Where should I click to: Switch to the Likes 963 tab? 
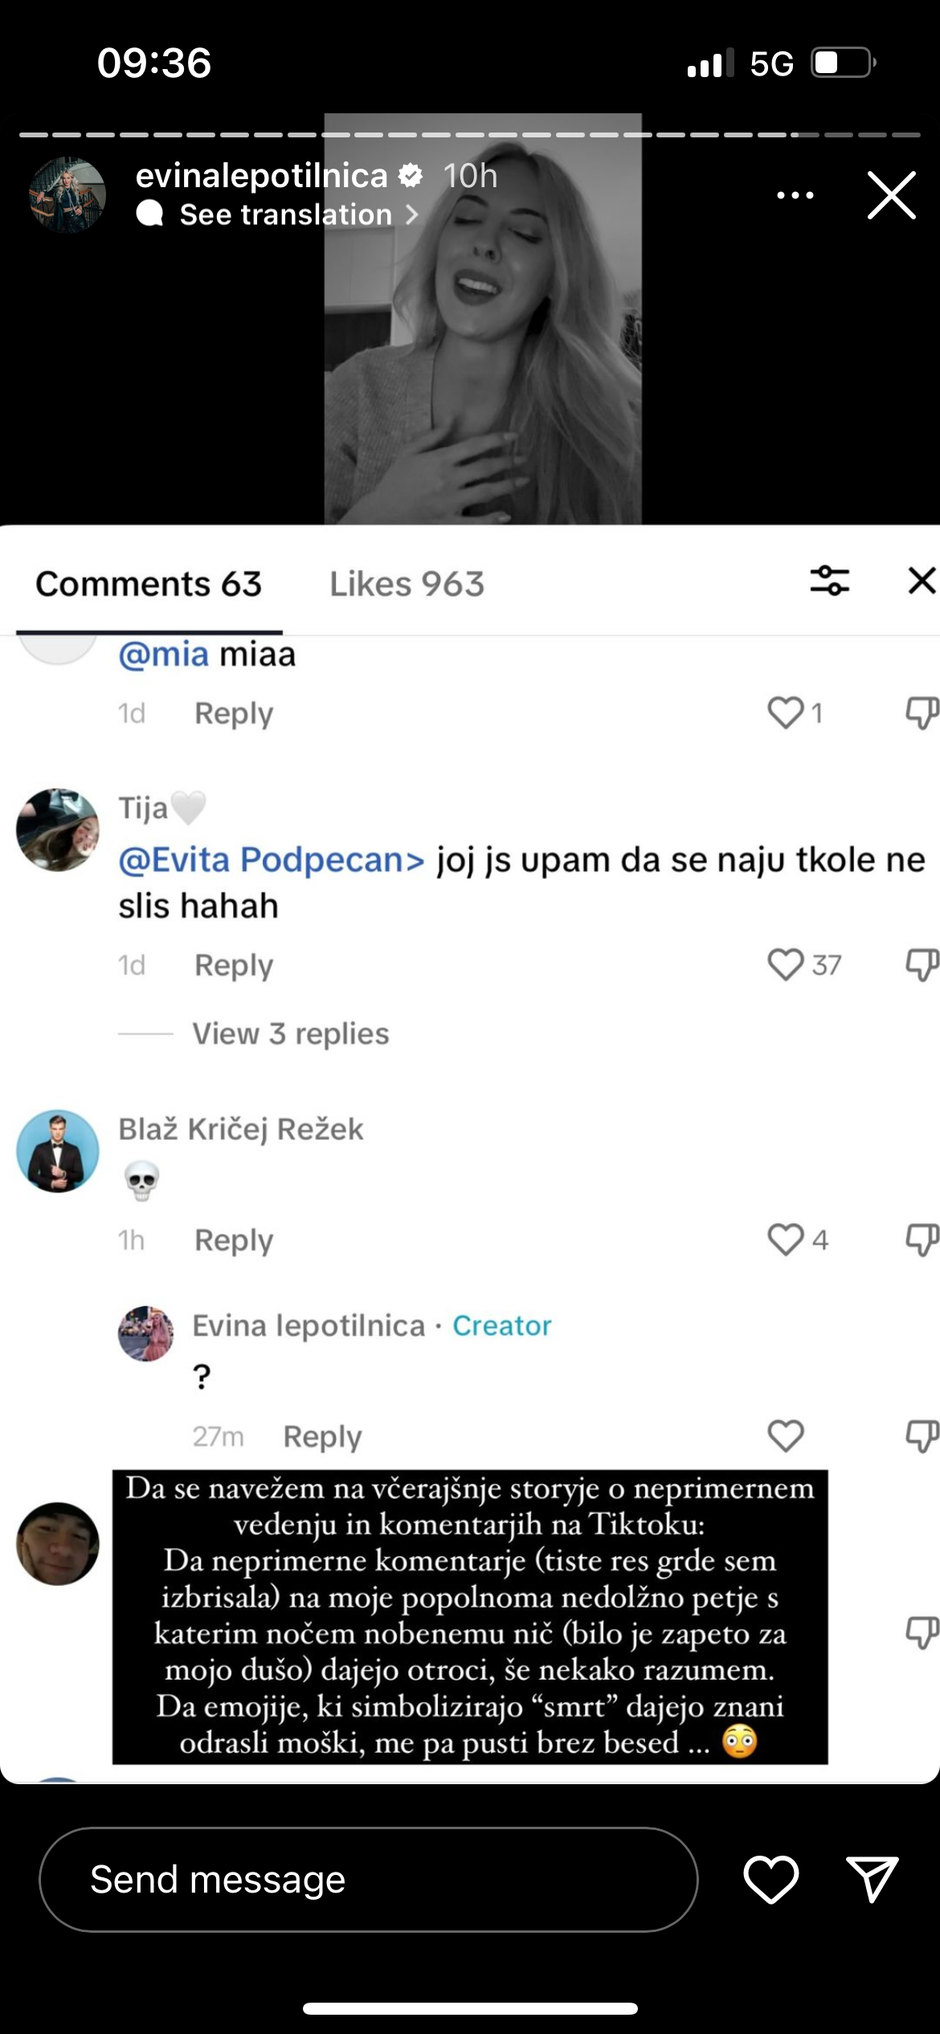pos(407,584)
